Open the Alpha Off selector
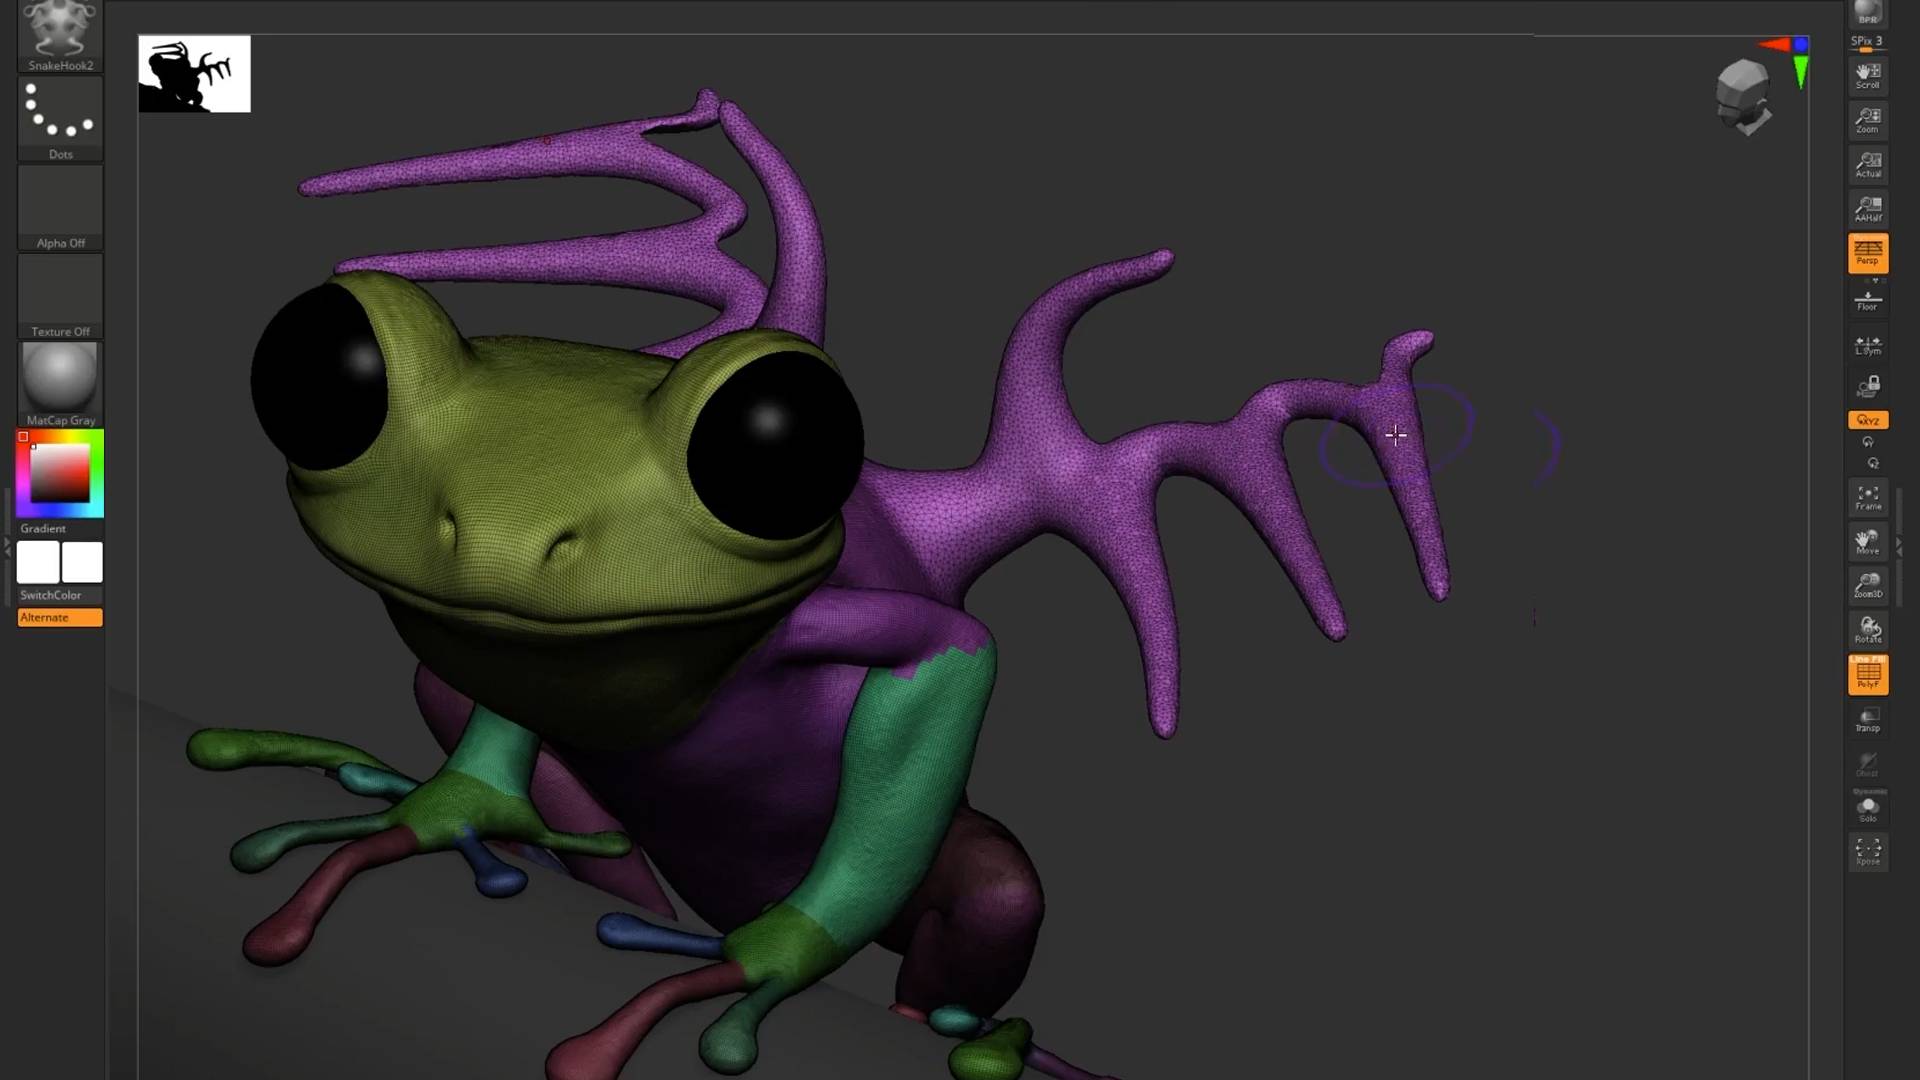 pyautogui.click(x=60, y=207)
